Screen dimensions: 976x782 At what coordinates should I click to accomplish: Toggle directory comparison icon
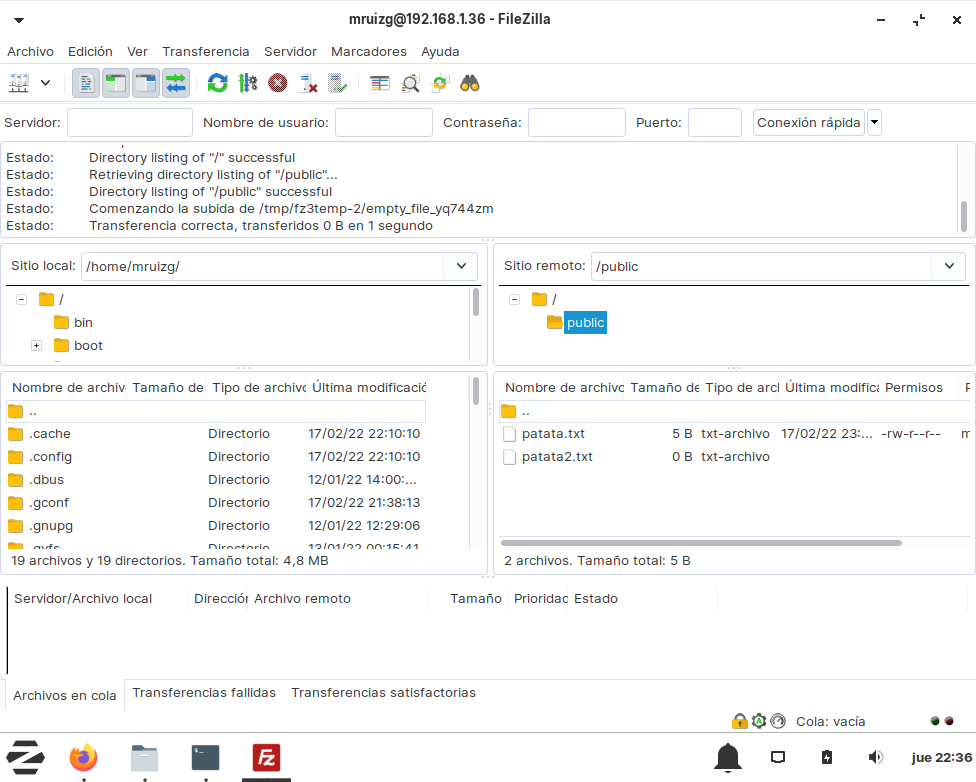tap(410, 83)
